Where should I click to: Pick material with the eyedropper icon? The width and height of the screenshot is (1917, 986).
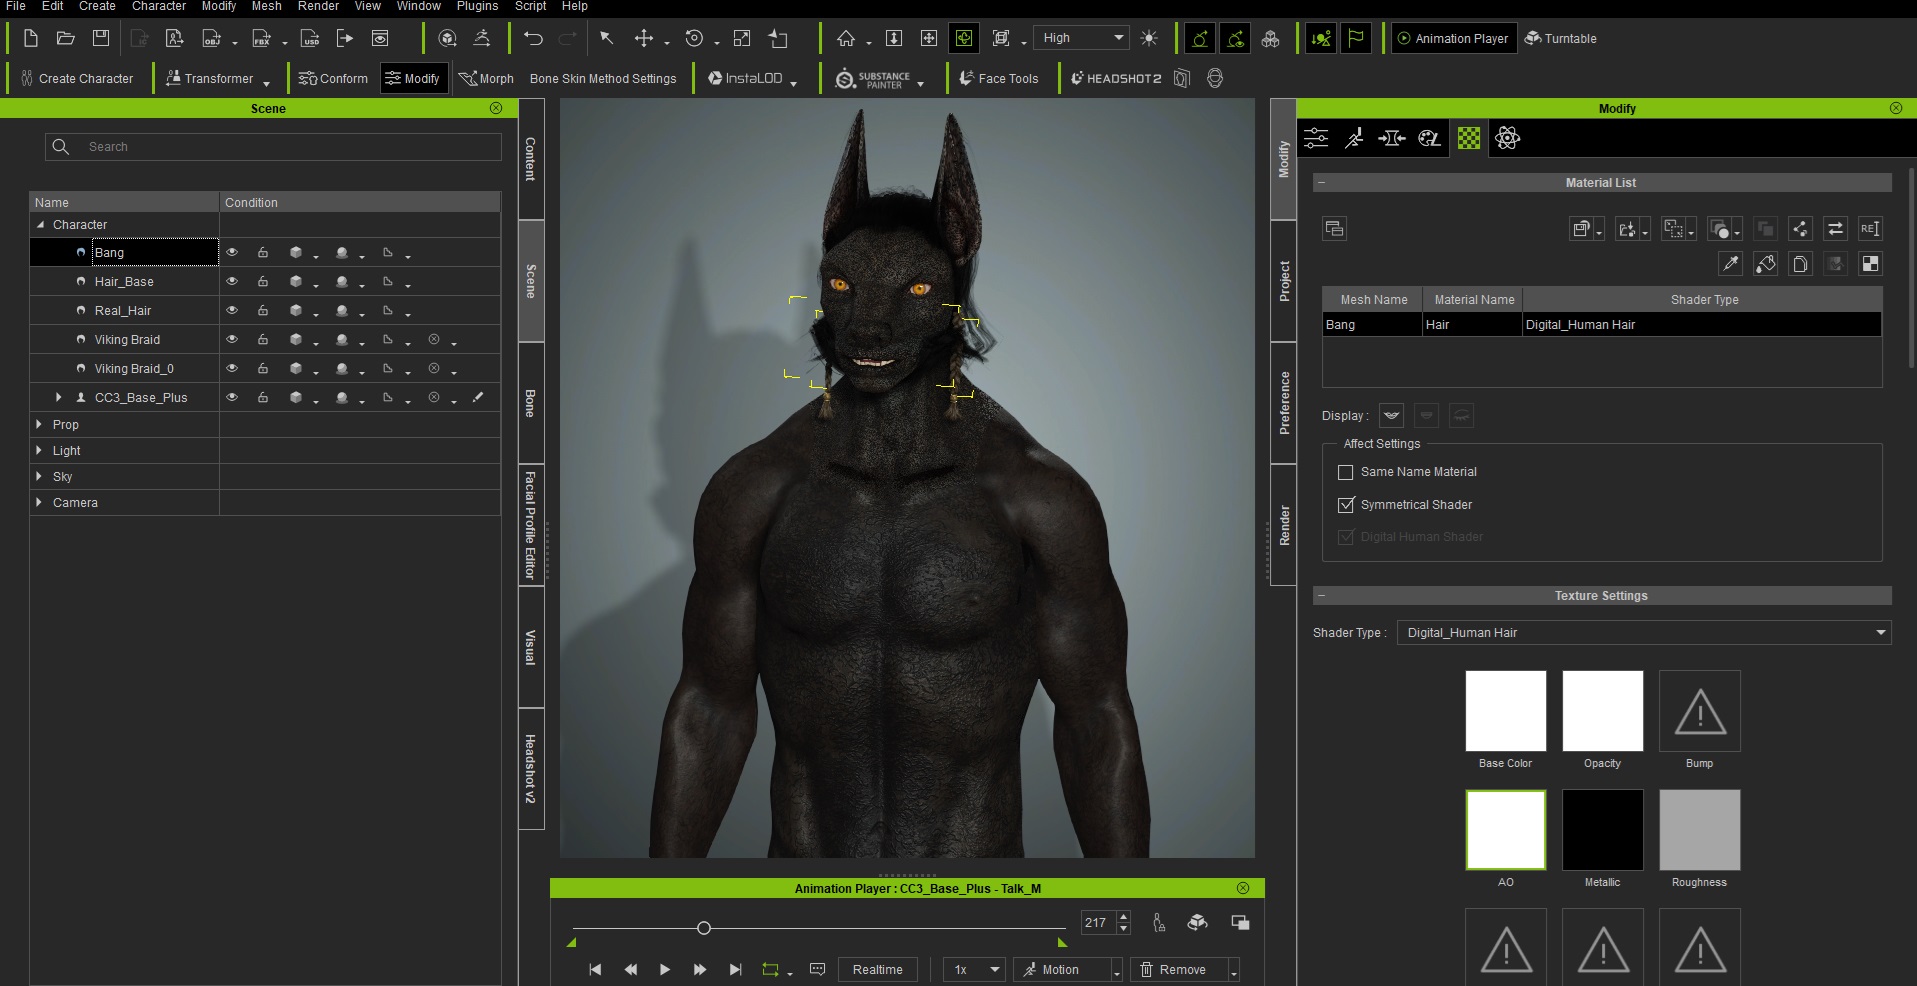click(x=1730, y=263)
